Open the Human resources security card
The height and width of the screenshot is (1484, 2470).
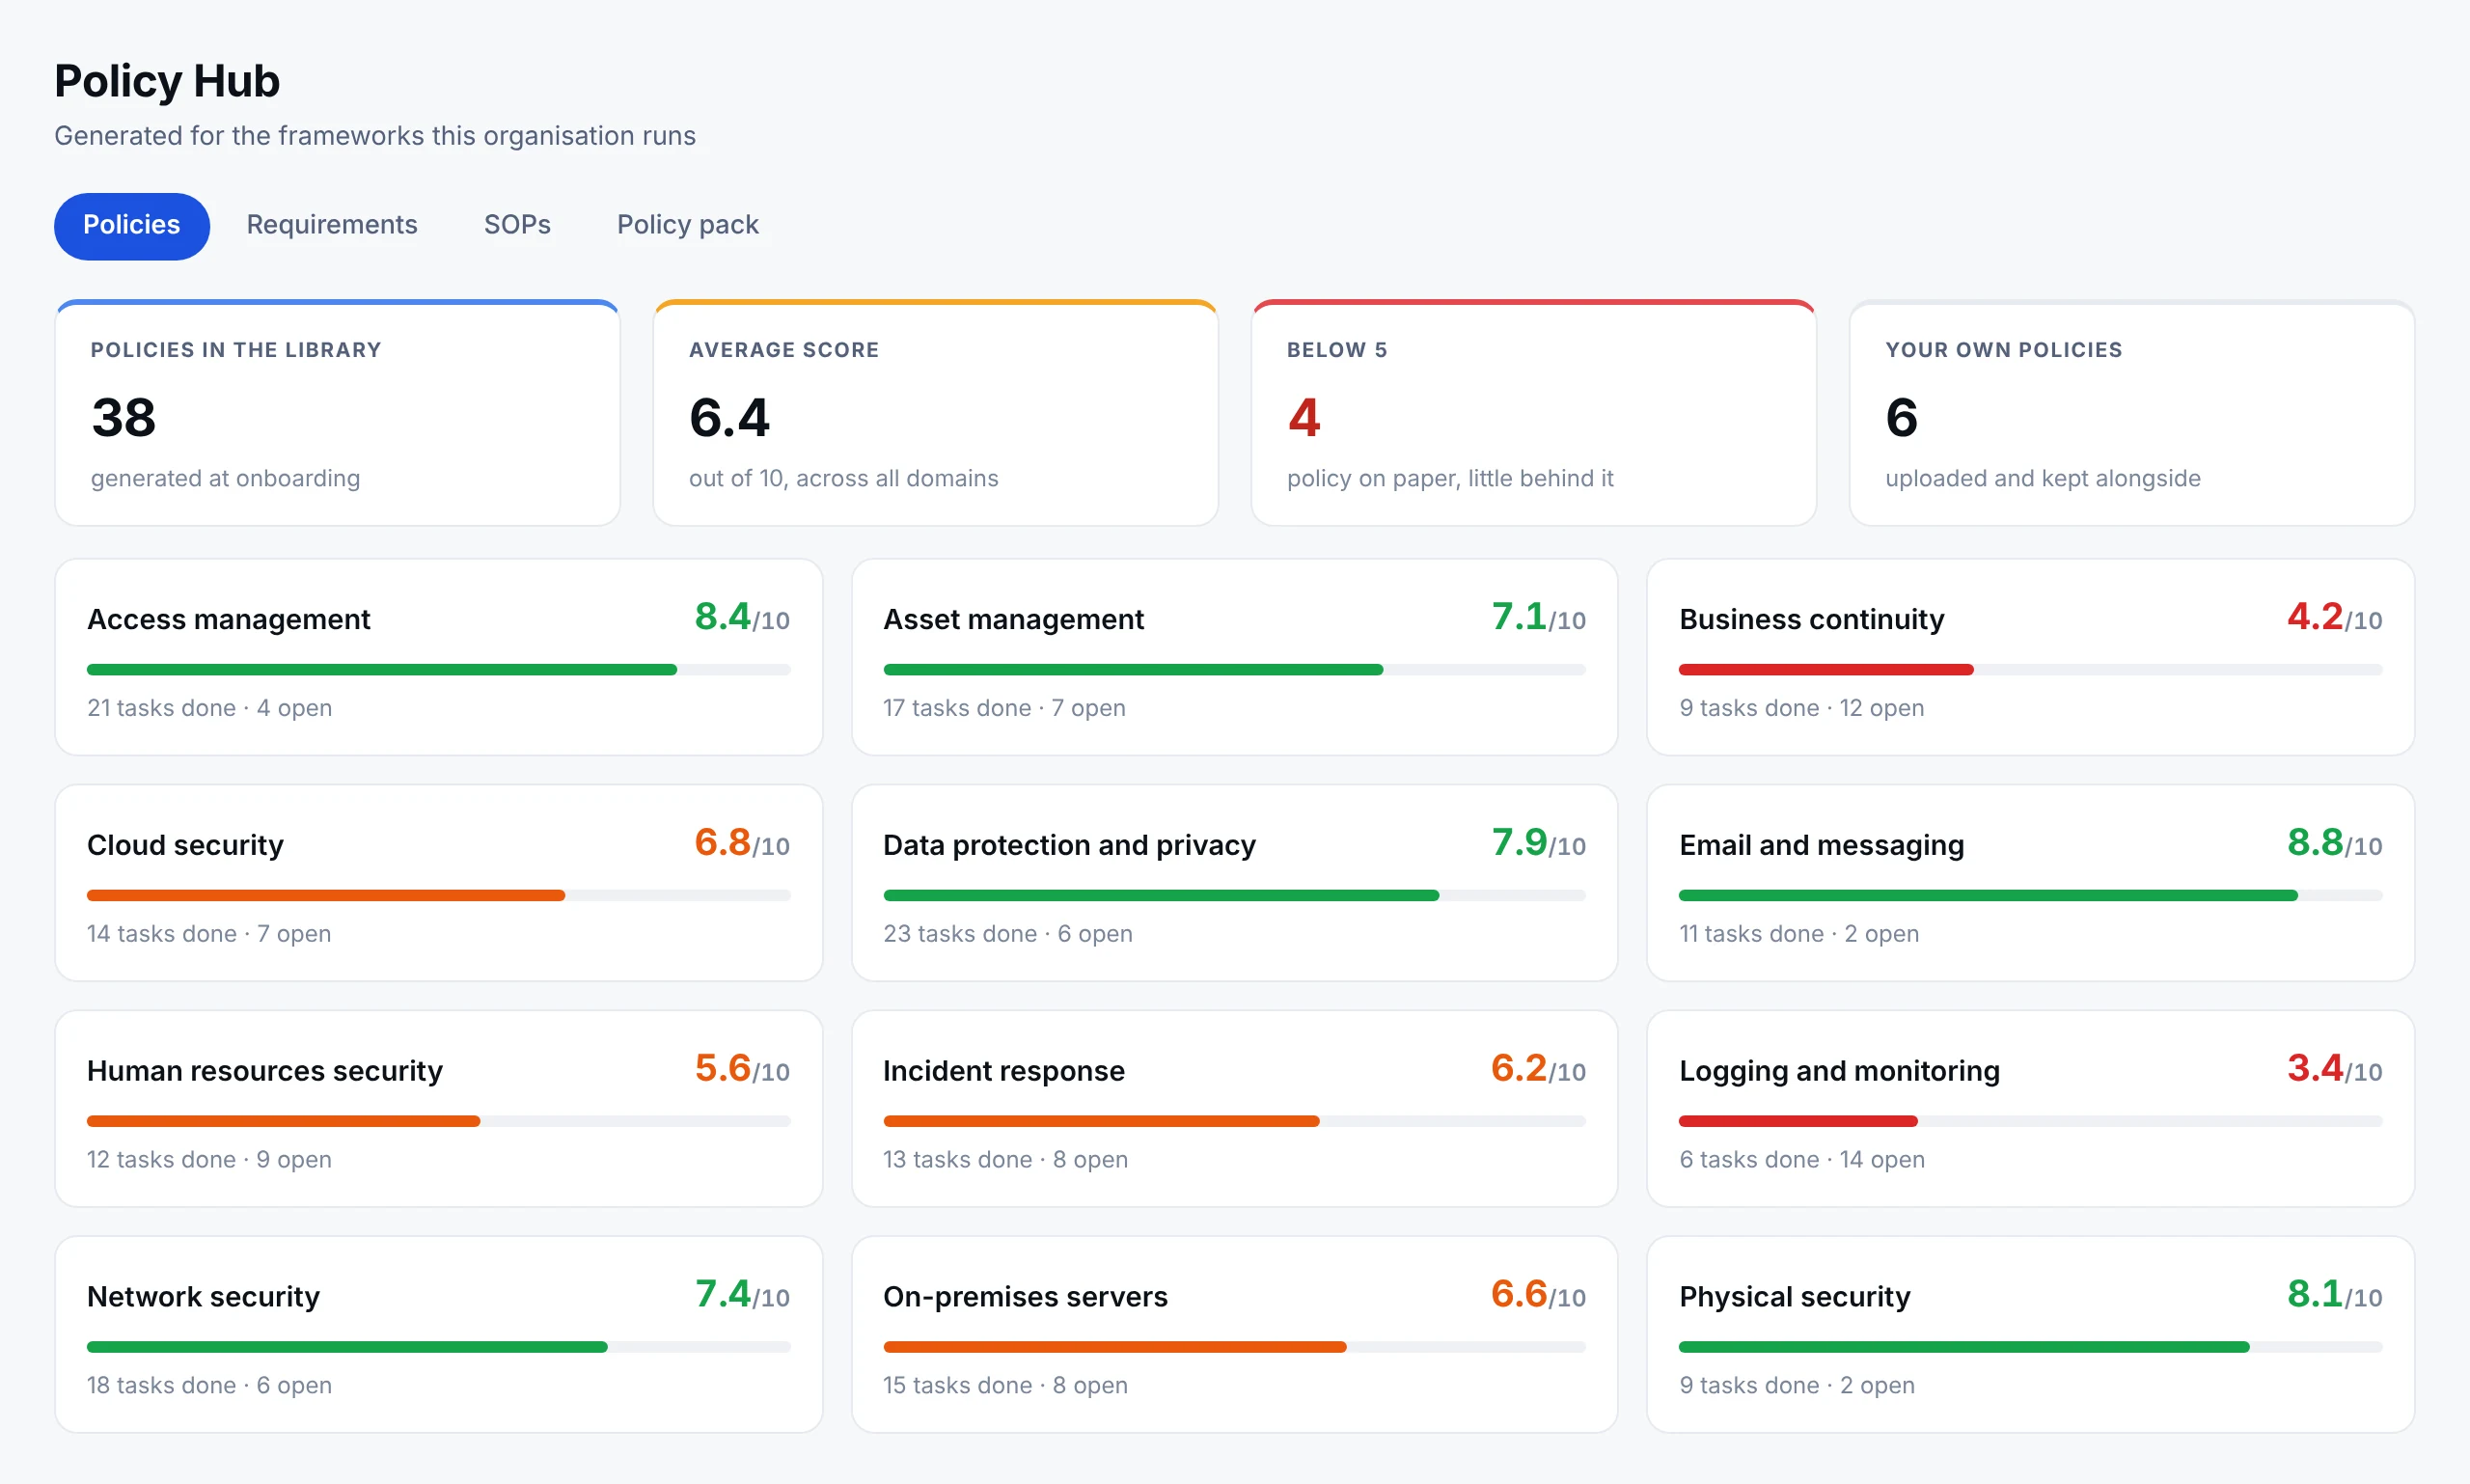coord(439,1109)
